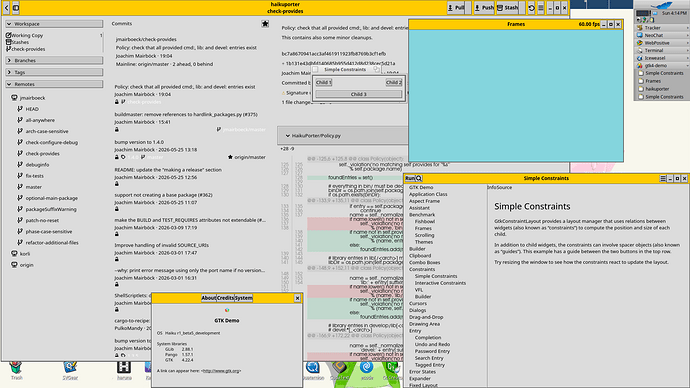Screen dimensions: 690x388
Task: Select the debuginfo remote branch
Action: (37, 165)
